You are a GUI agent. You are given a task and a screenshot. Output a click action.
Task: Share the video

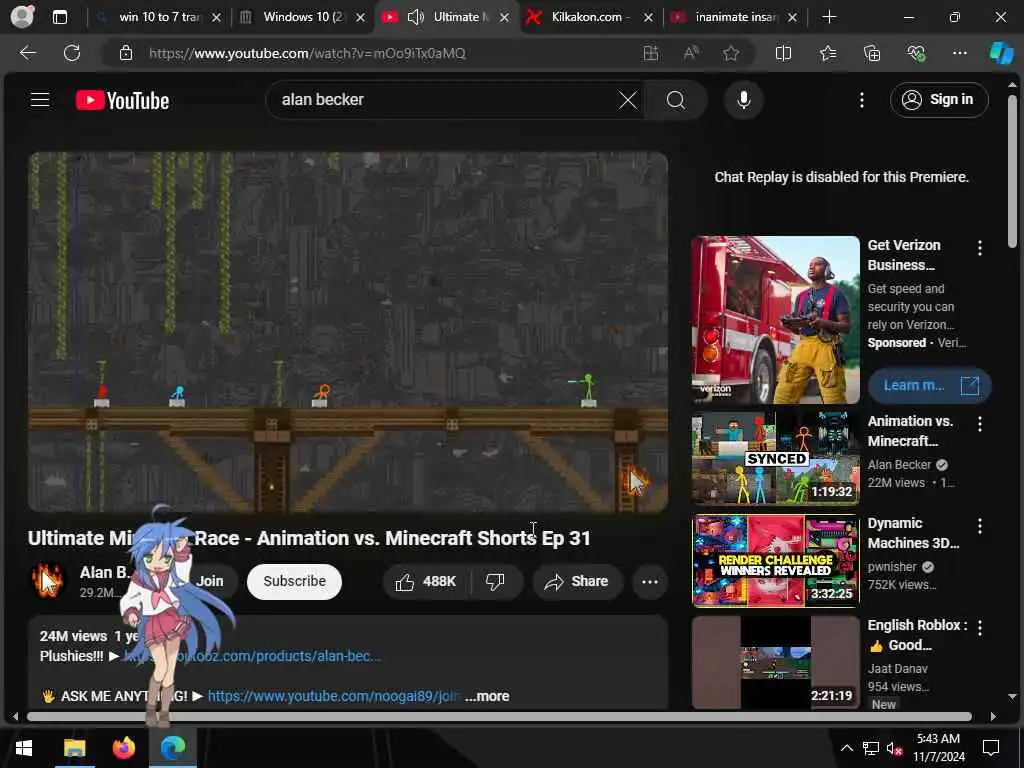(577, 581)
